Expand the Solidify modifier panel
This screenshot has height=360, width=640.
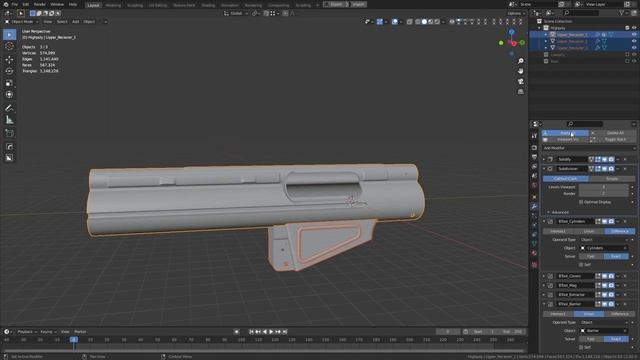click(544, 159)
